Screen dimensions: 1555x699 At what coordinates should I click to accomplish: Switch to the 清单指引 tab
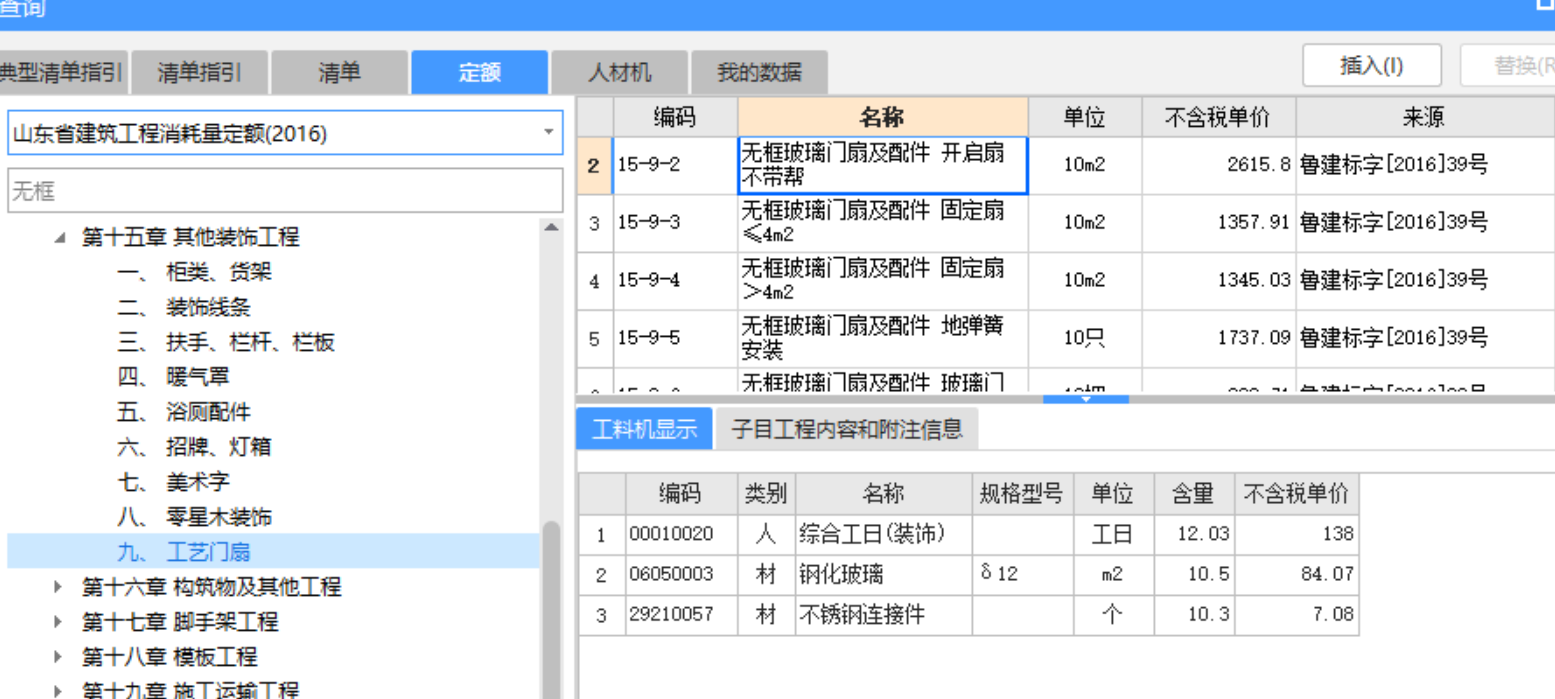click(199, 72)
